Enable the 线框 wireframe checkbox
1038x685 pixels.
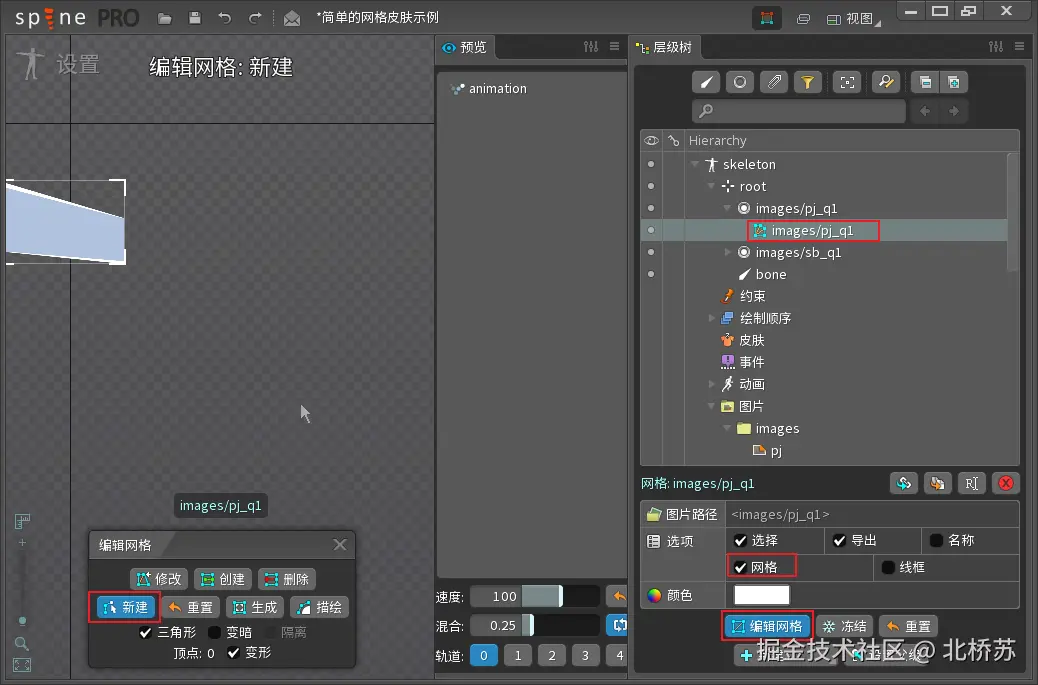pyautogui.click(x=888, y=567)
